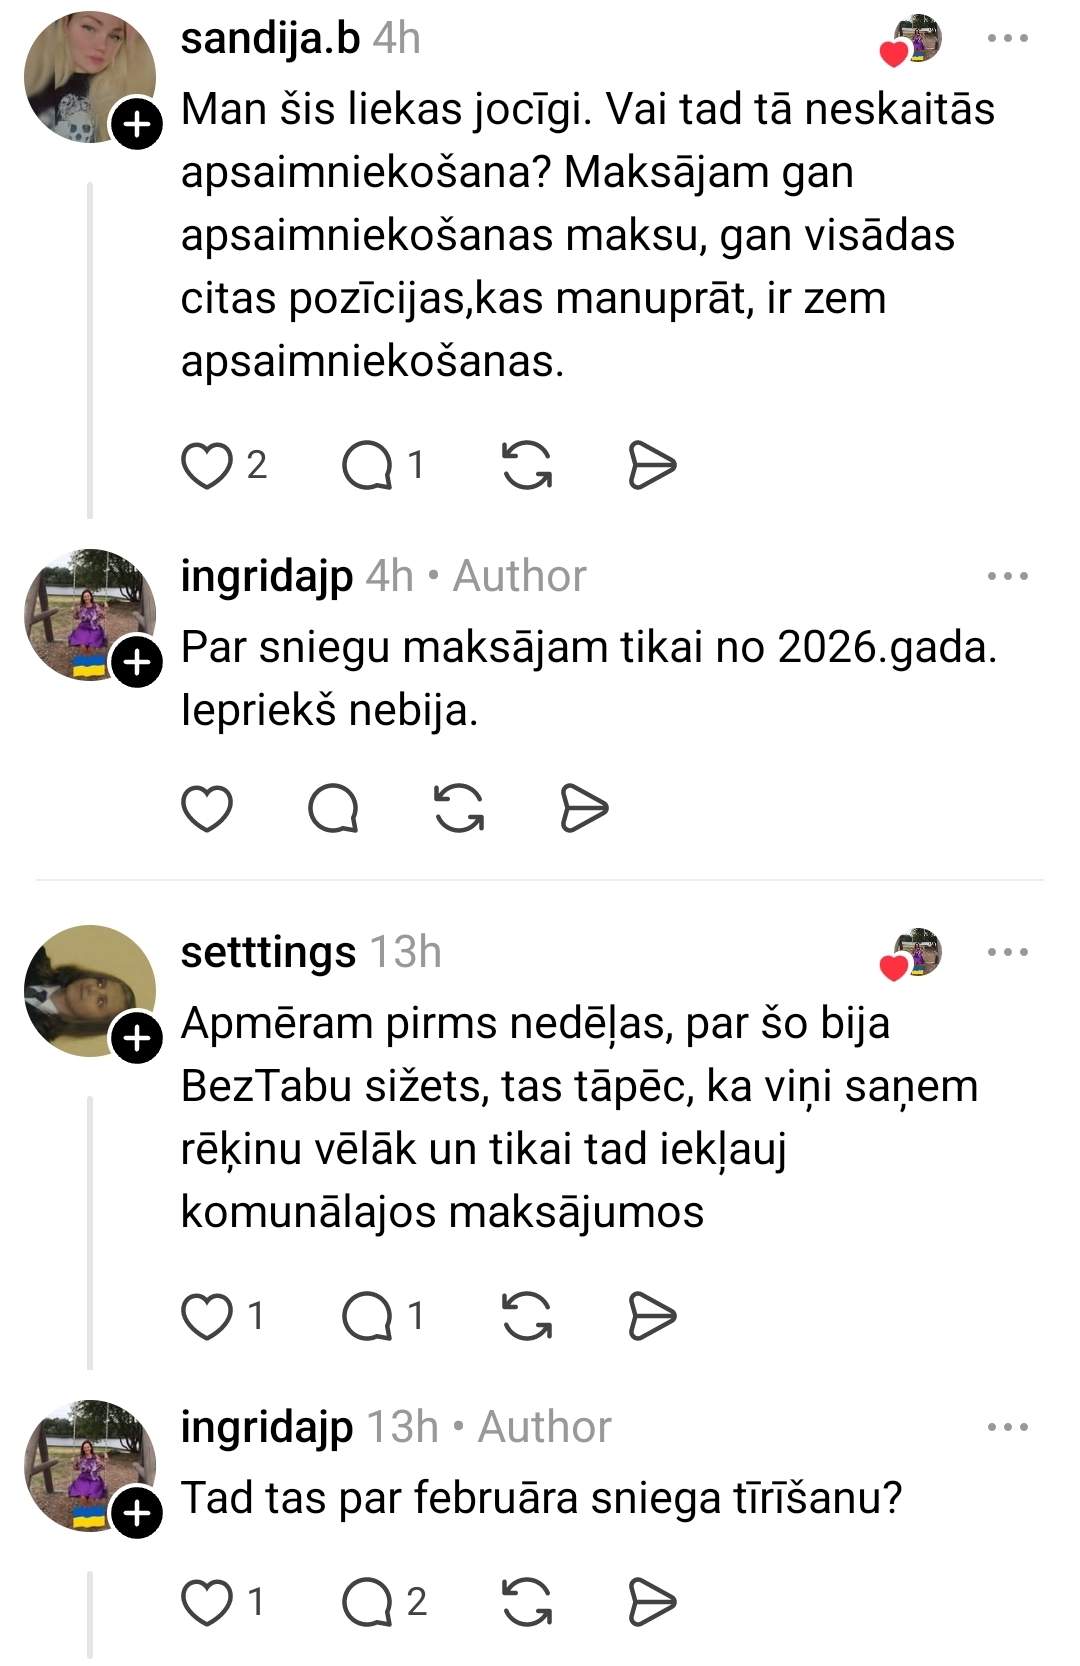The width and height of the screenshot is (1080, 1666).
Task: Reply to sandija.b's comment
Action: coord(367,466)
